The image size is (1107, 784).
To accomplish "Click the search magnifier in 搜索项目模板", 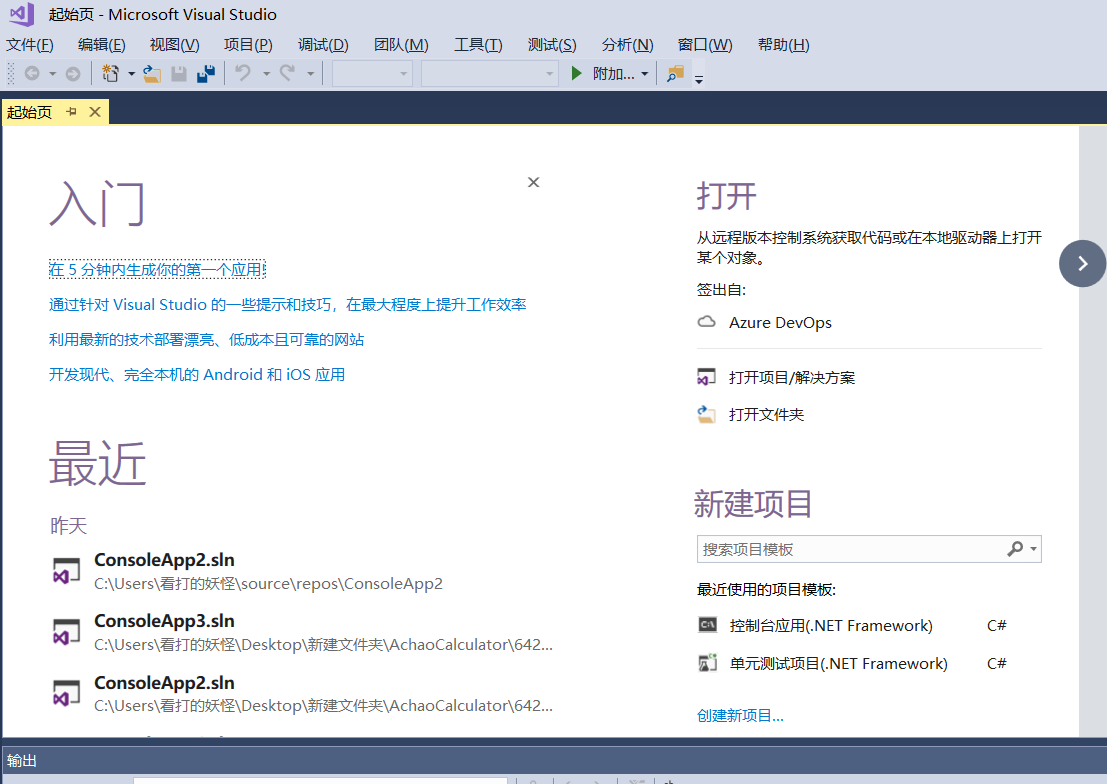I will 1016,549.
